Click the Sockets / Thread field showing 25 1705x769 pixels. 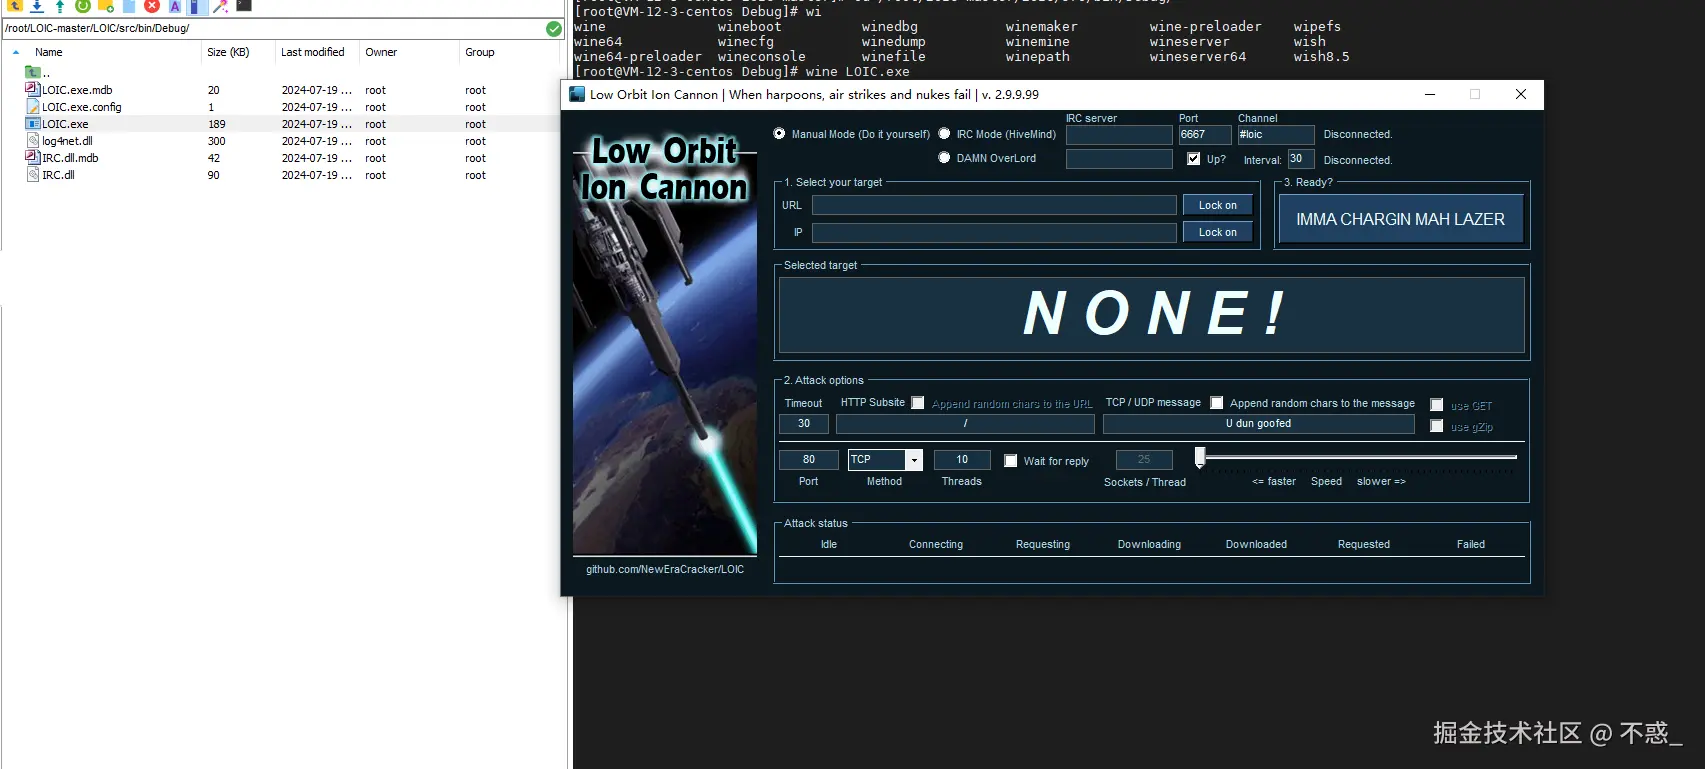click(1144, 460)
